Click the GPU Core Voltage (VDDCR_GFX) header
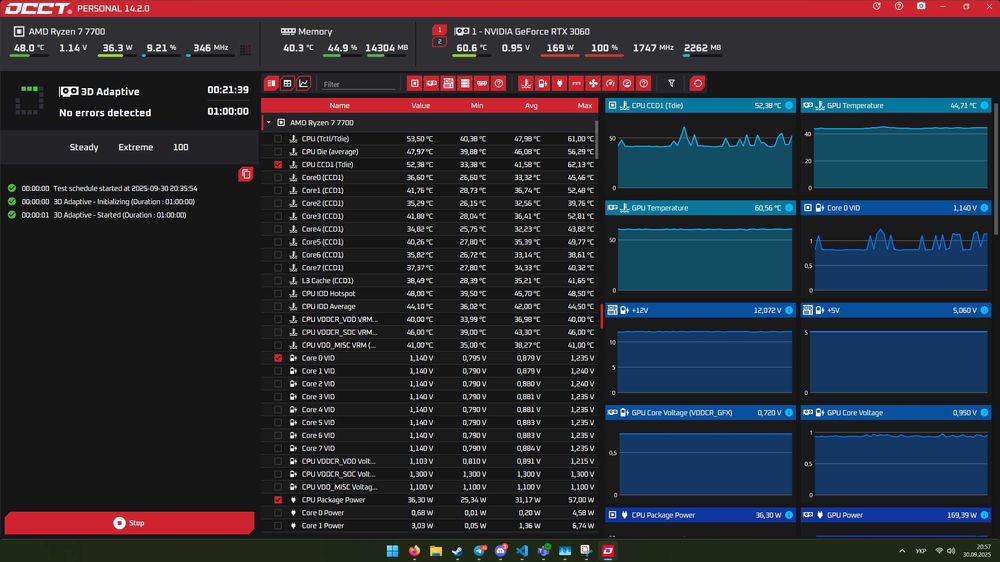Viewport: 1000px width, 562px height. [x=700, y=413]
